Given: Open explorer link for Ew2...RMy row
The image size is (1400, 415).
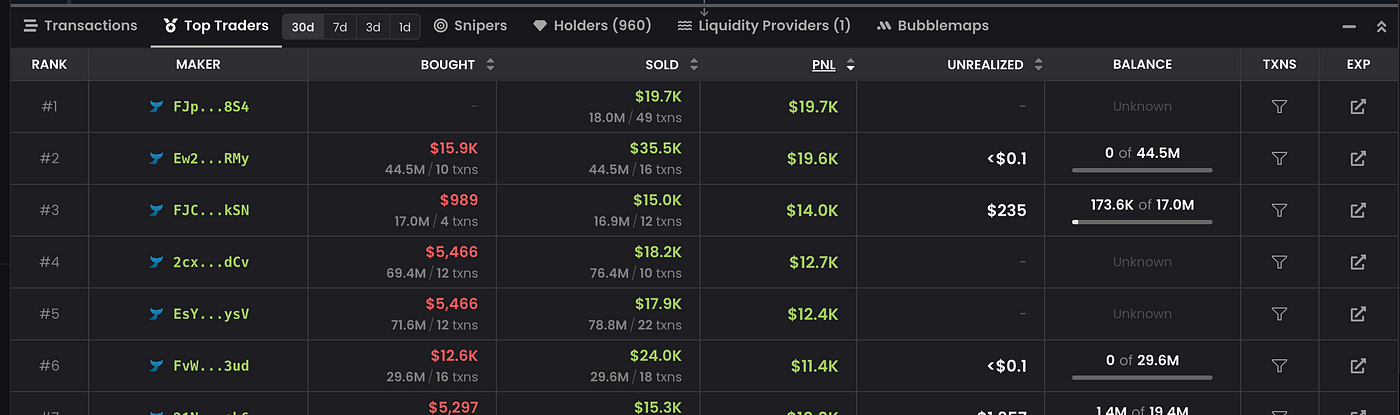Looking at the screenshot, I should point(1358,159).
